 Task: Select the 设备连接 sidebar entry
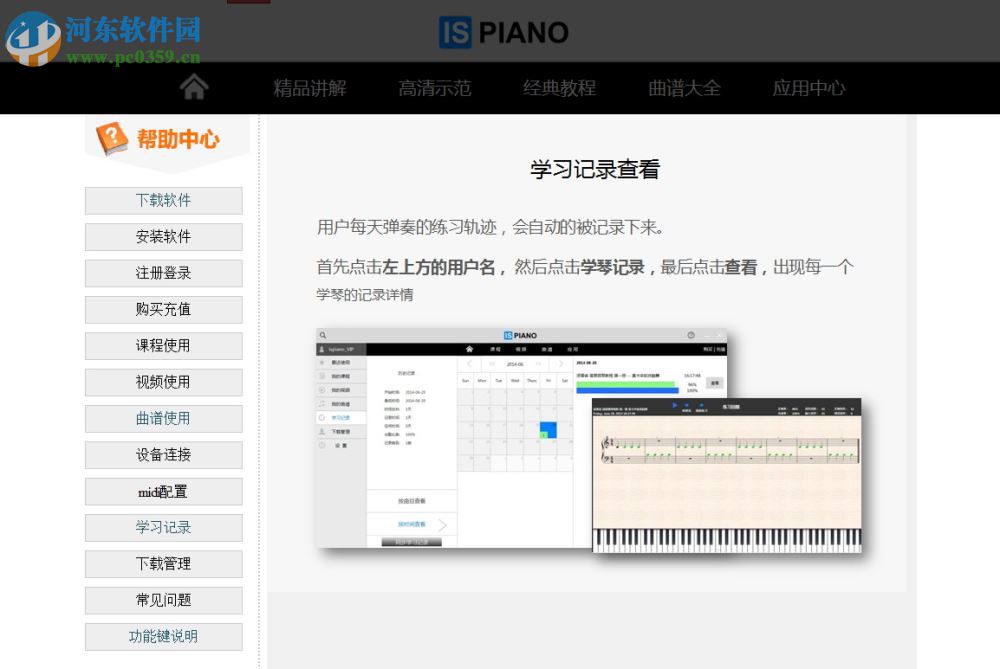[x=163, y=455]
